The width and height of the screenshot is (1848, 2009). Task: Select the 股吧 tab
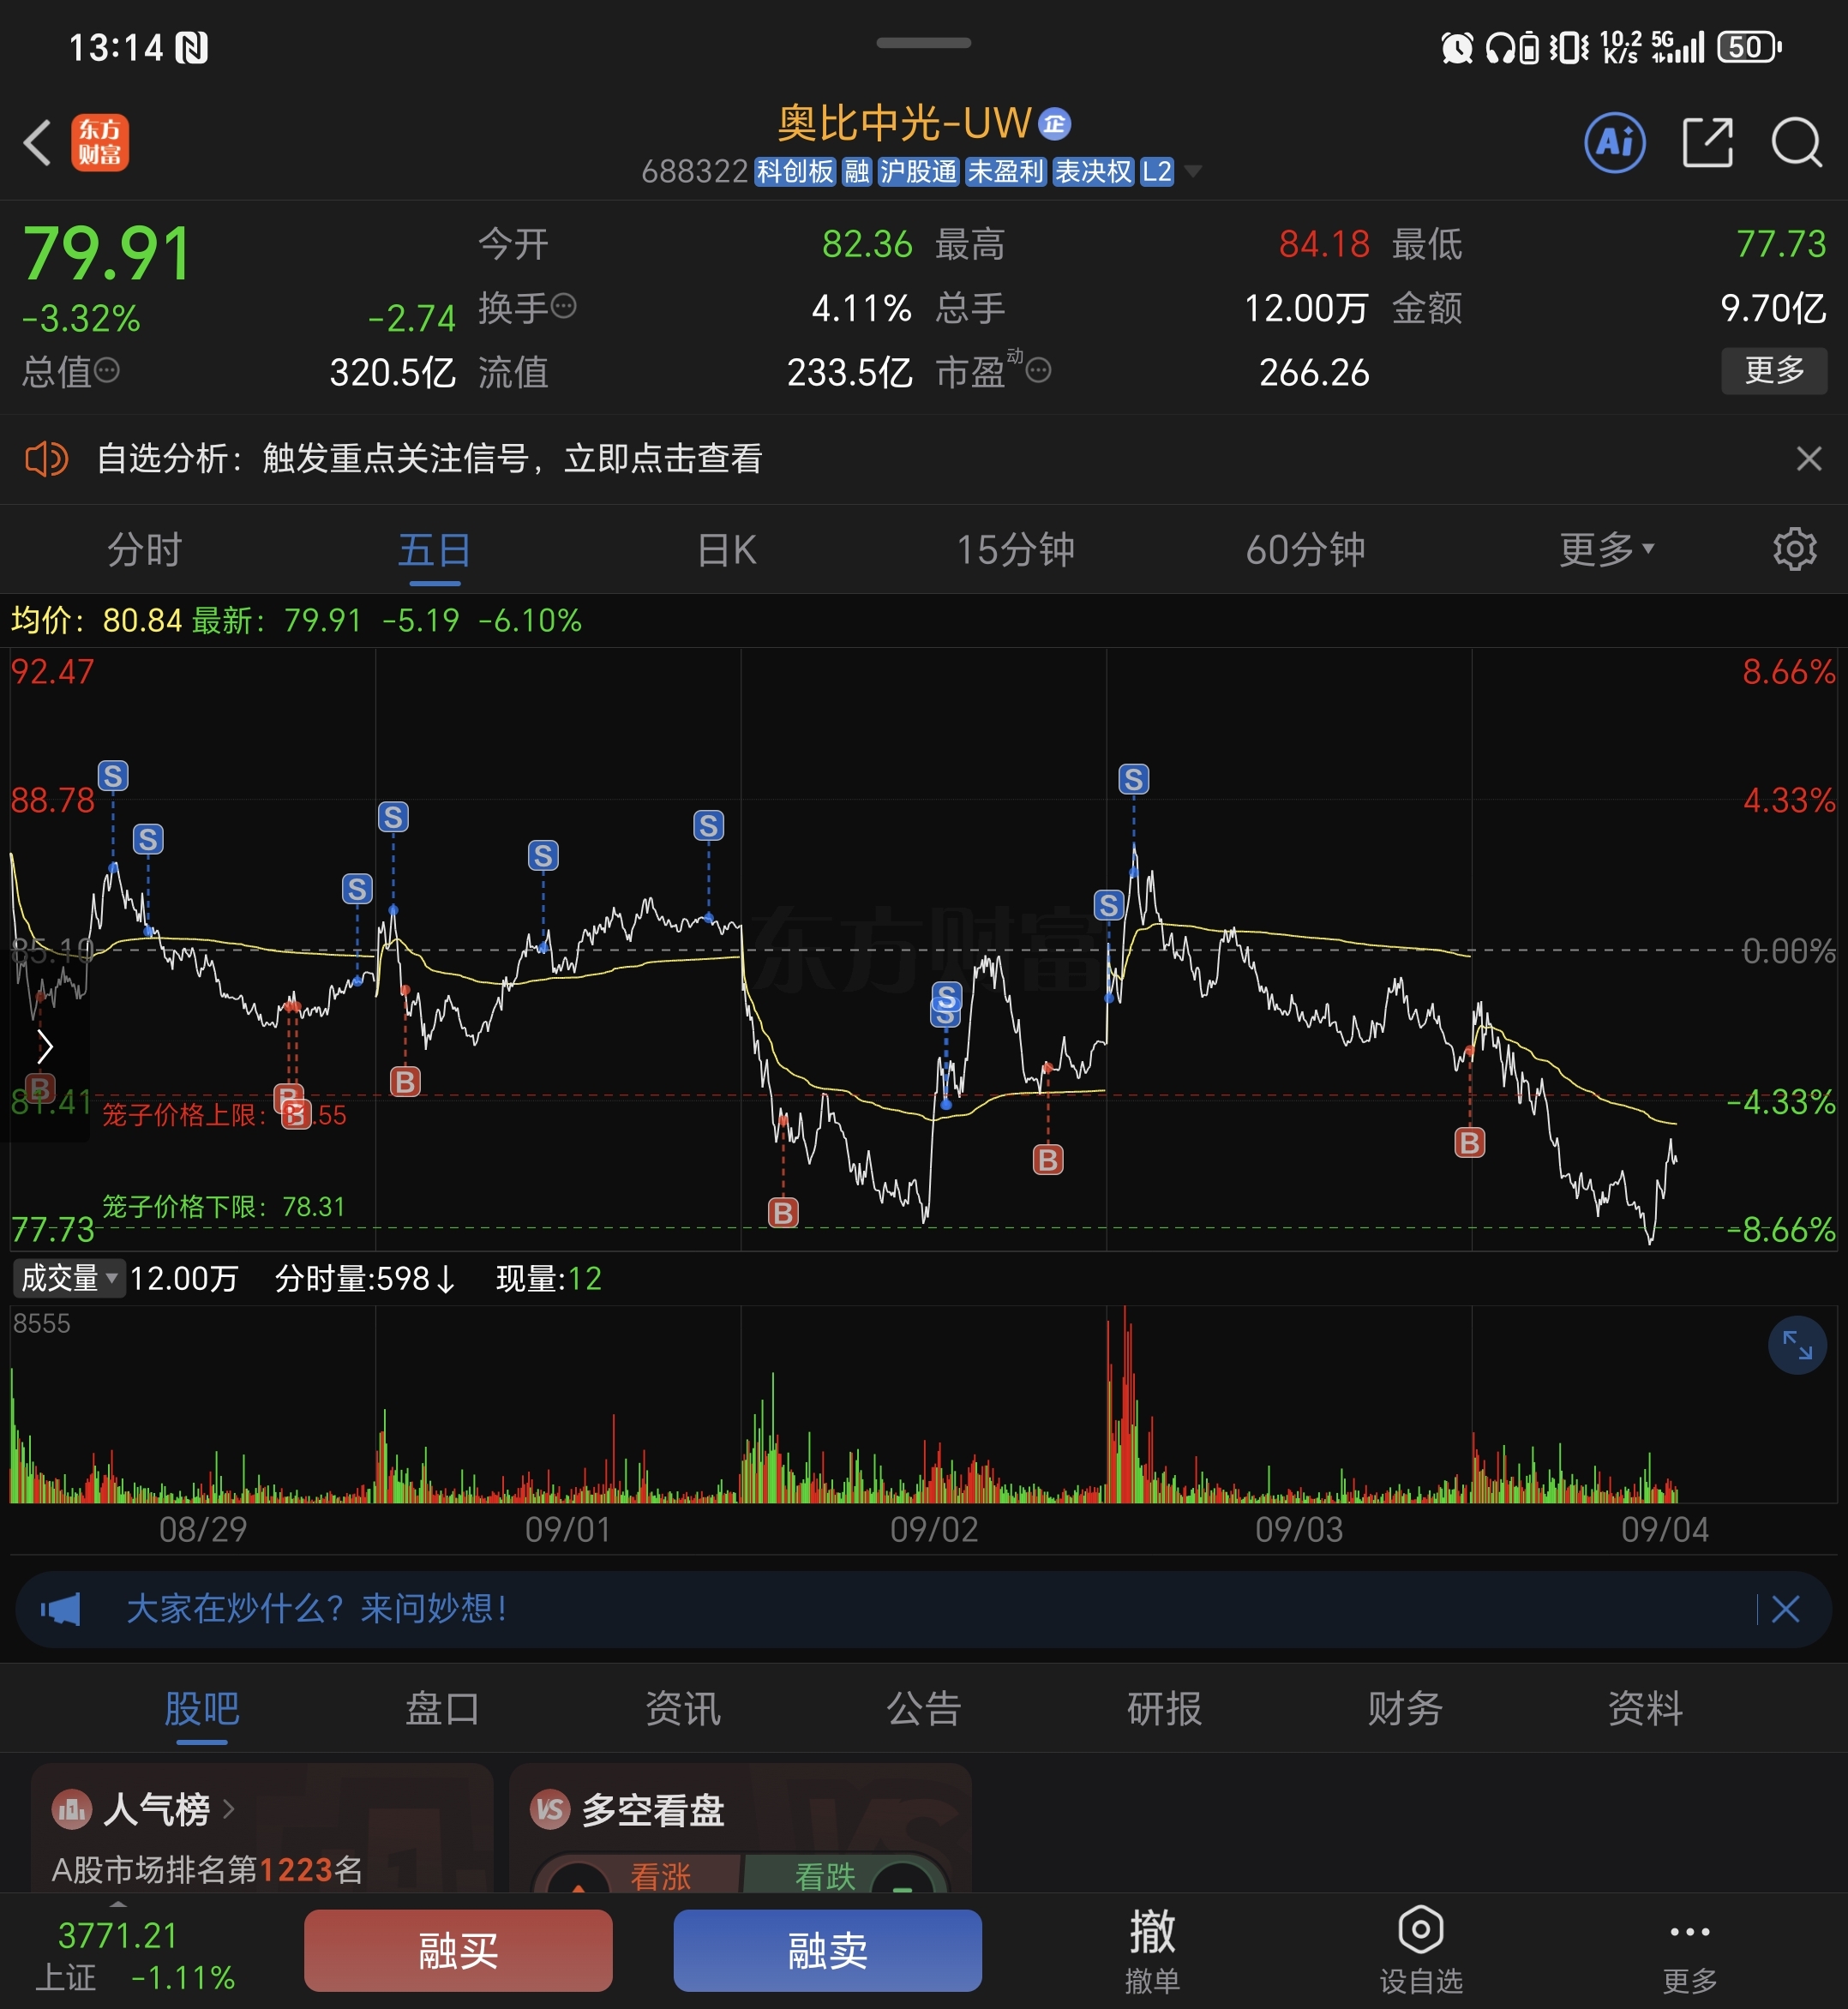point(202,1709)
